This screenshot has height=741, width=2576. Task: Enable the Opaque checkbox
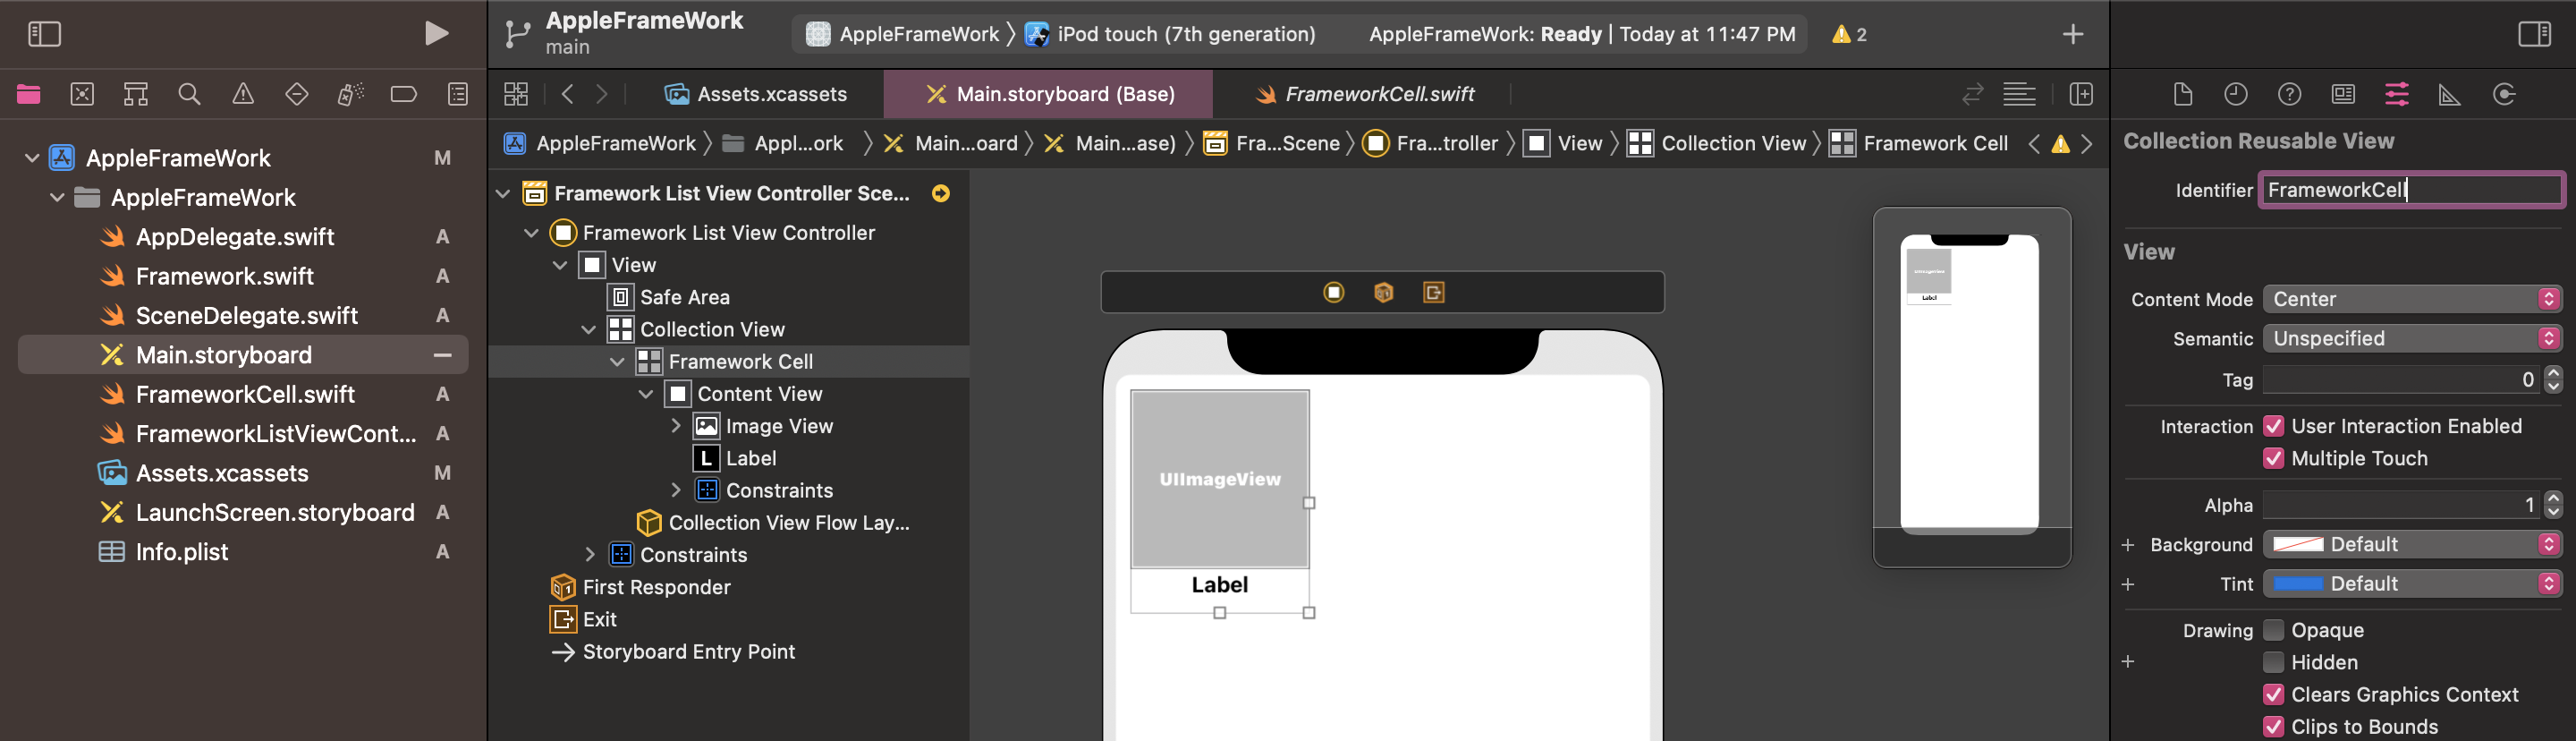coord(2273,630)
